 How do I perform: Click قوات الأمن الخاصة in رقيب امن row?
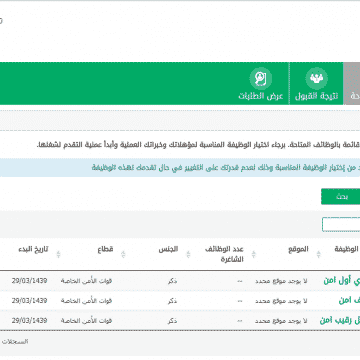point(86,321)
